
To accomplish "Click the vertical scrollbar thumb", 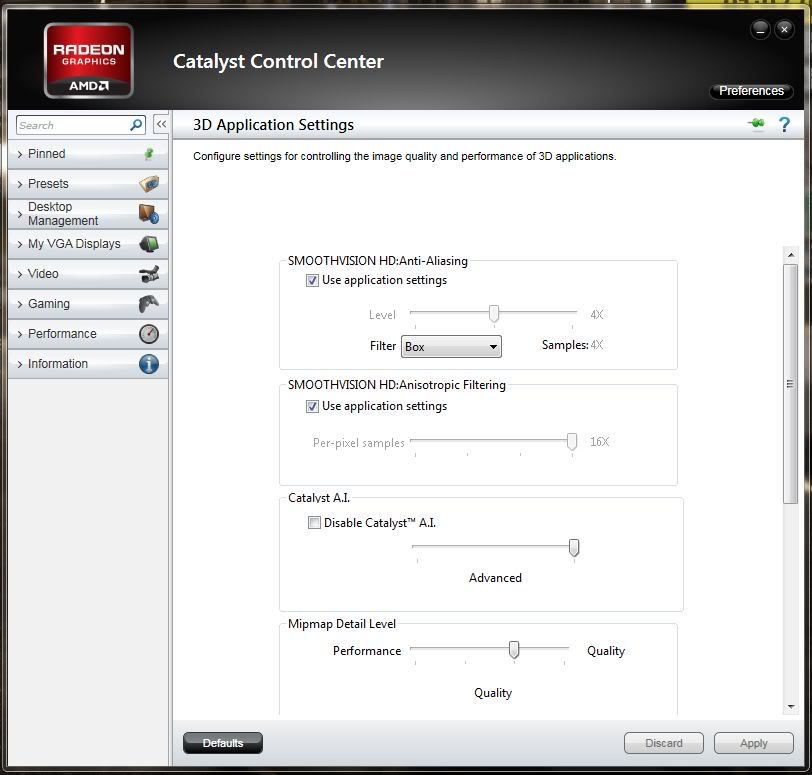I will [x=790, y=384].
